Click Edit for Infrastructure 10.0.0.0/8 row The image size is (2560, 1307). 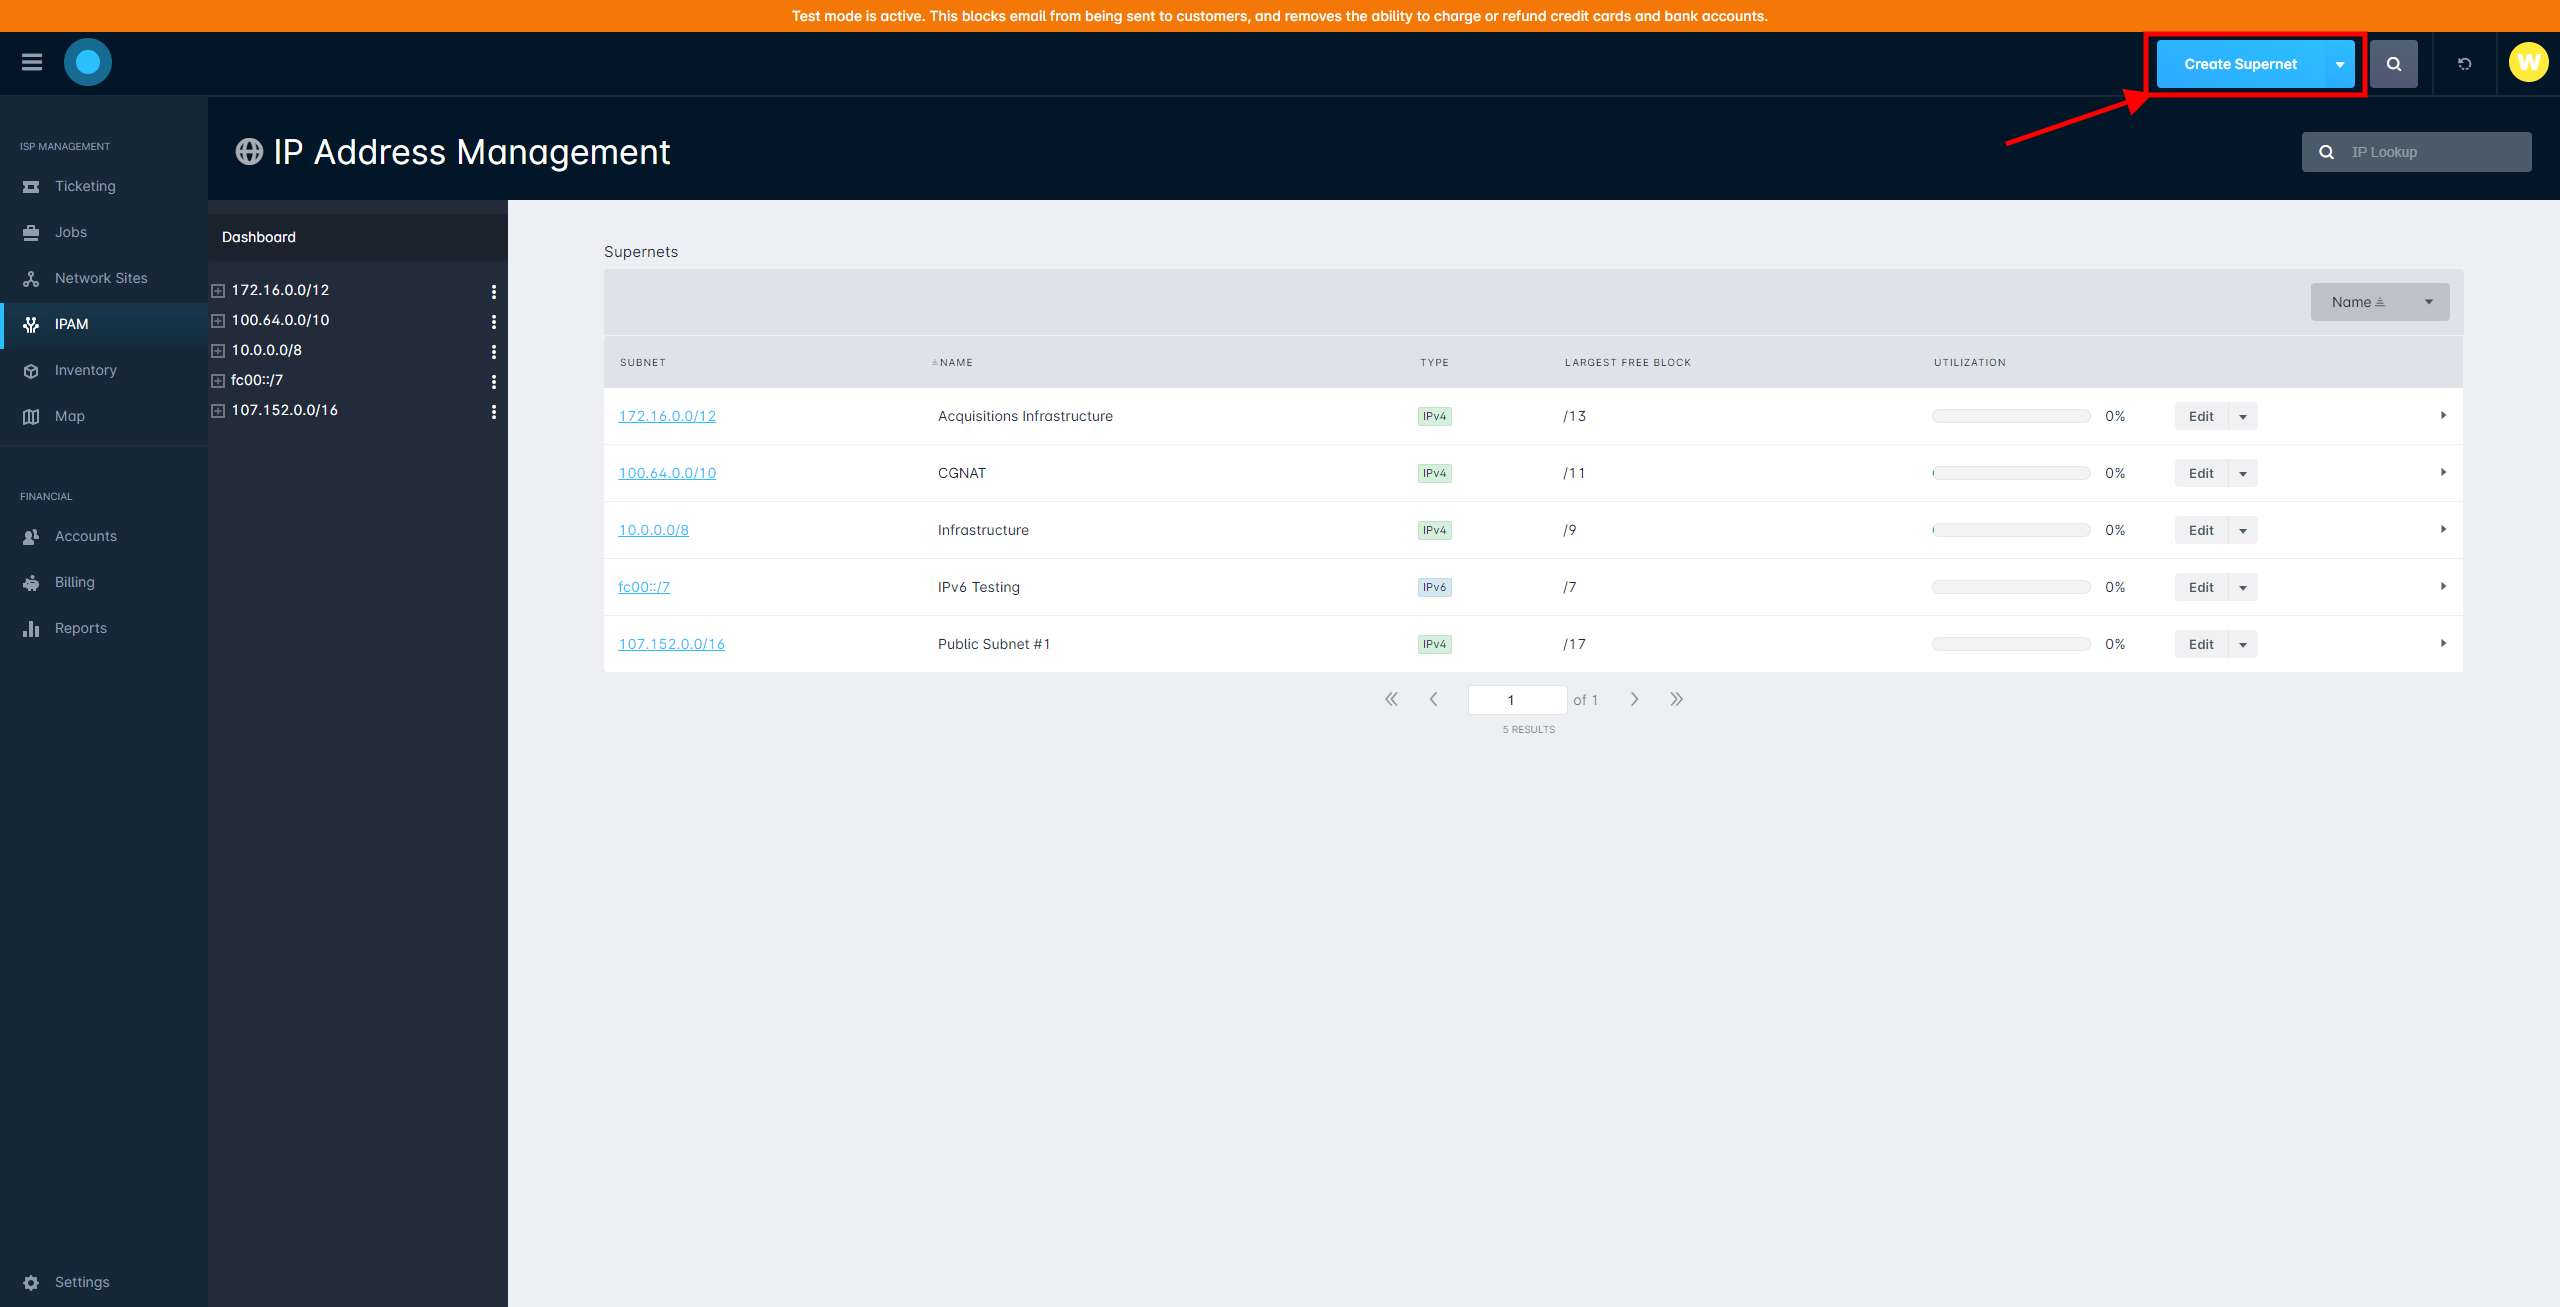(x=2201, y=530)
